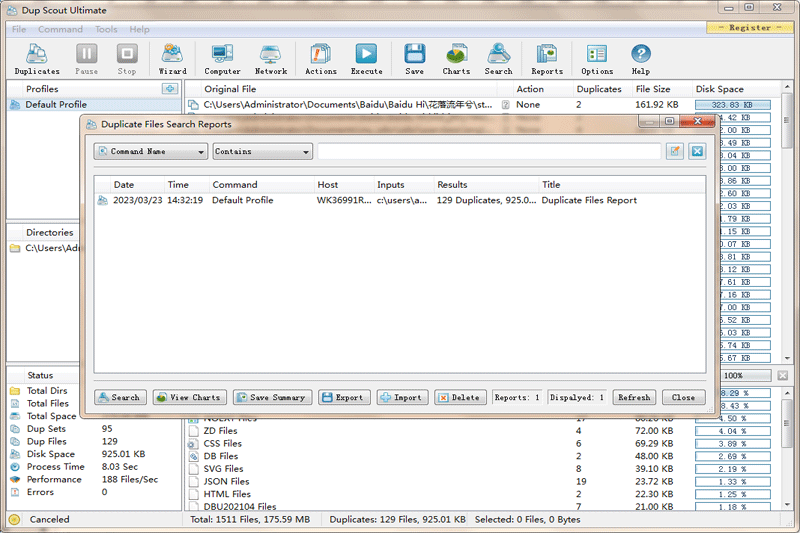Viewport: 800px width, 533px height.
Task: Select Default Profile in Profiles panel
Action: click(x=94, y=105)
